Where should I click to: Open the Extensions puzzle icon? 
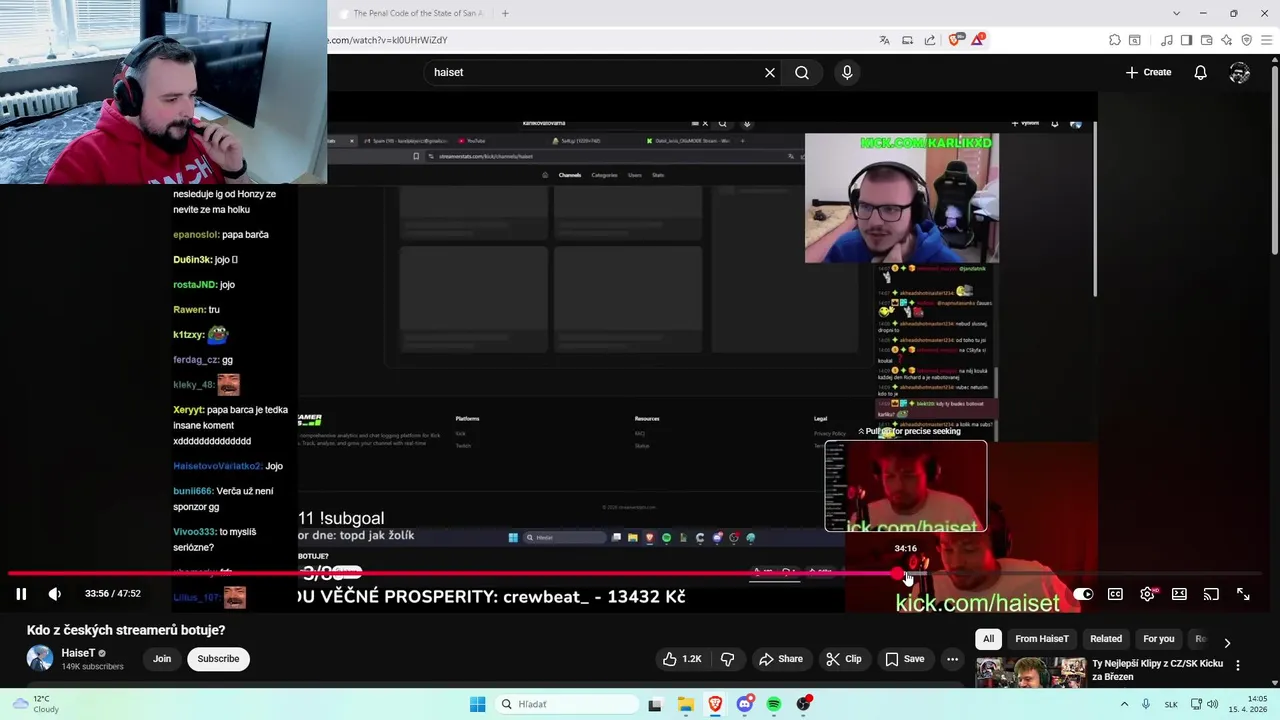(1115, 40)
